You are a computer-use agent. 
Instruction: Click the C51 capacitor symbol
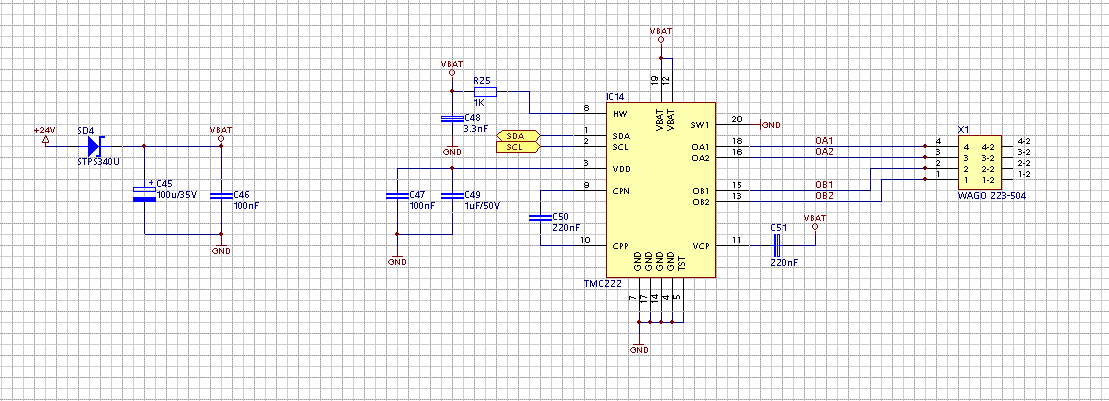click(777, 245)
